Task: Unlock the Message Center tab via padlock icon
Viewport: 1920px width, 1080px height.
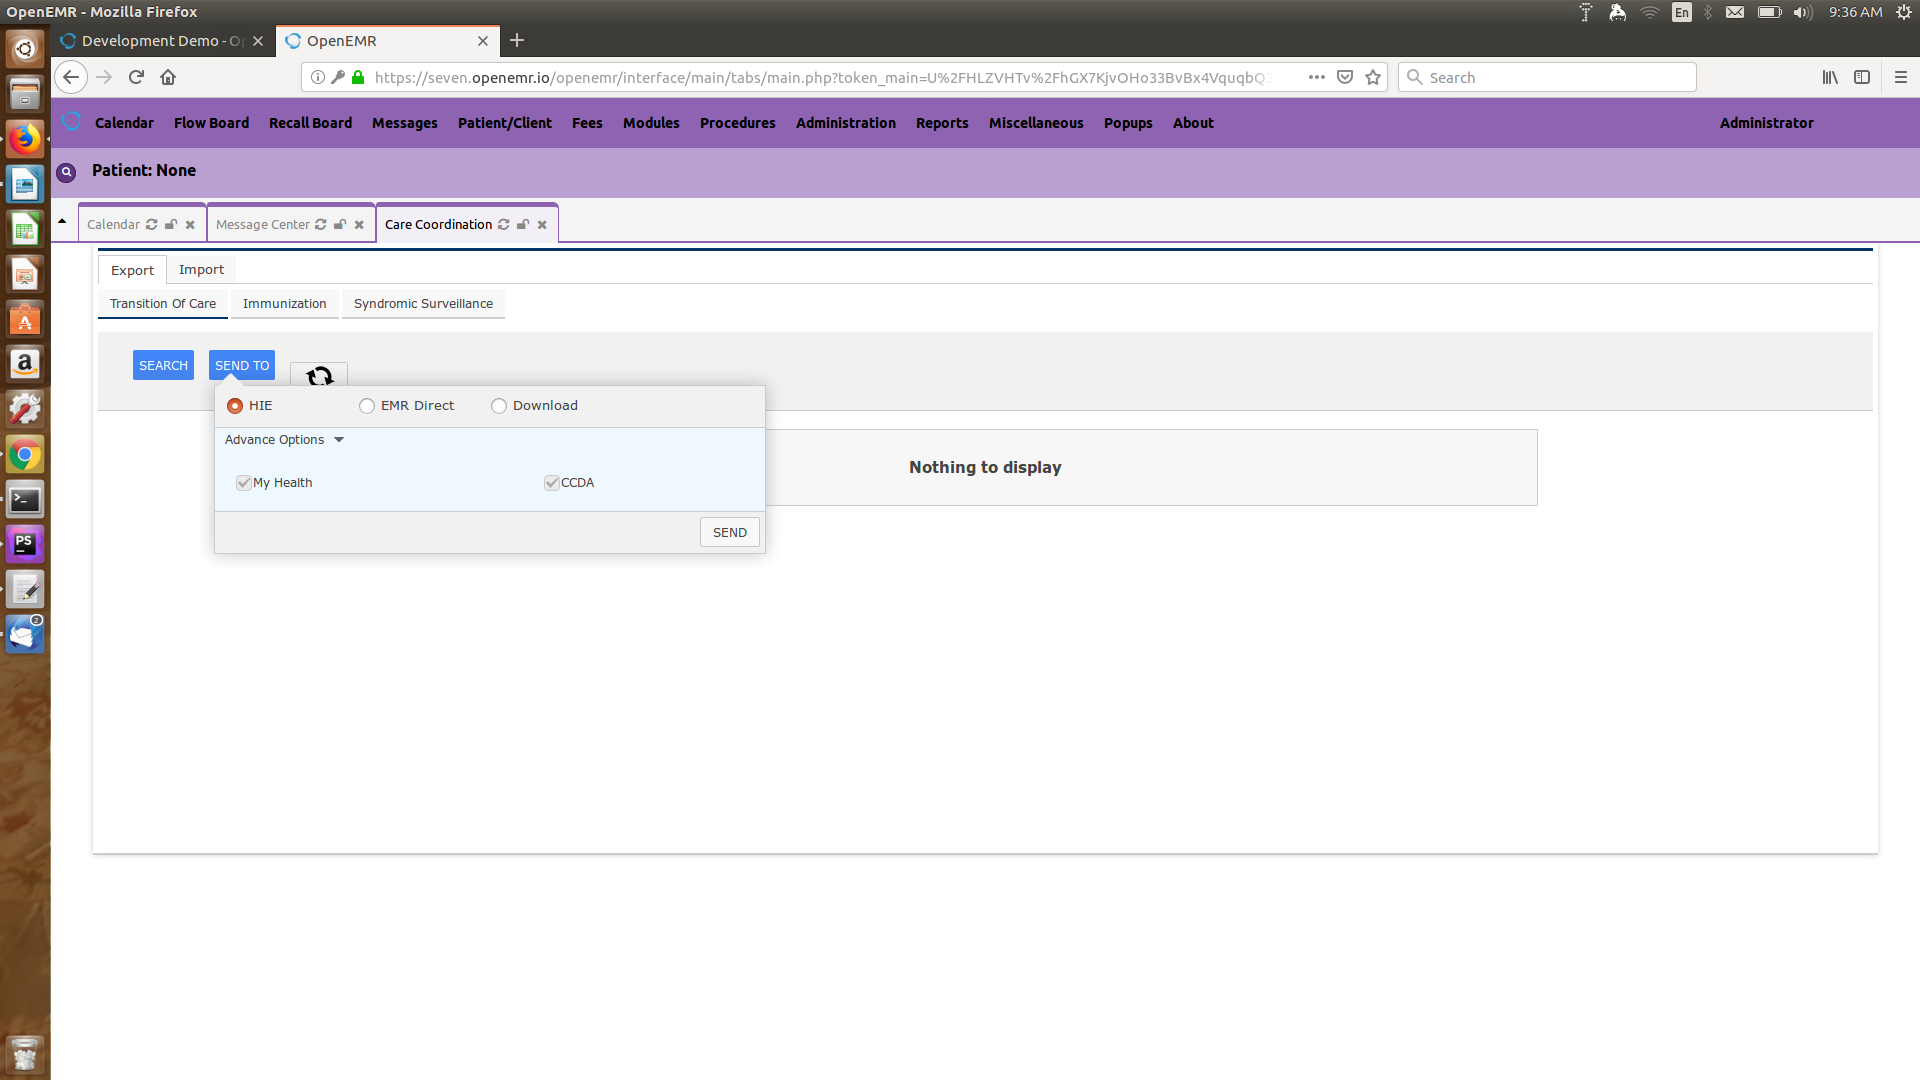Action: pyautogui.click(x=339, y=224)
